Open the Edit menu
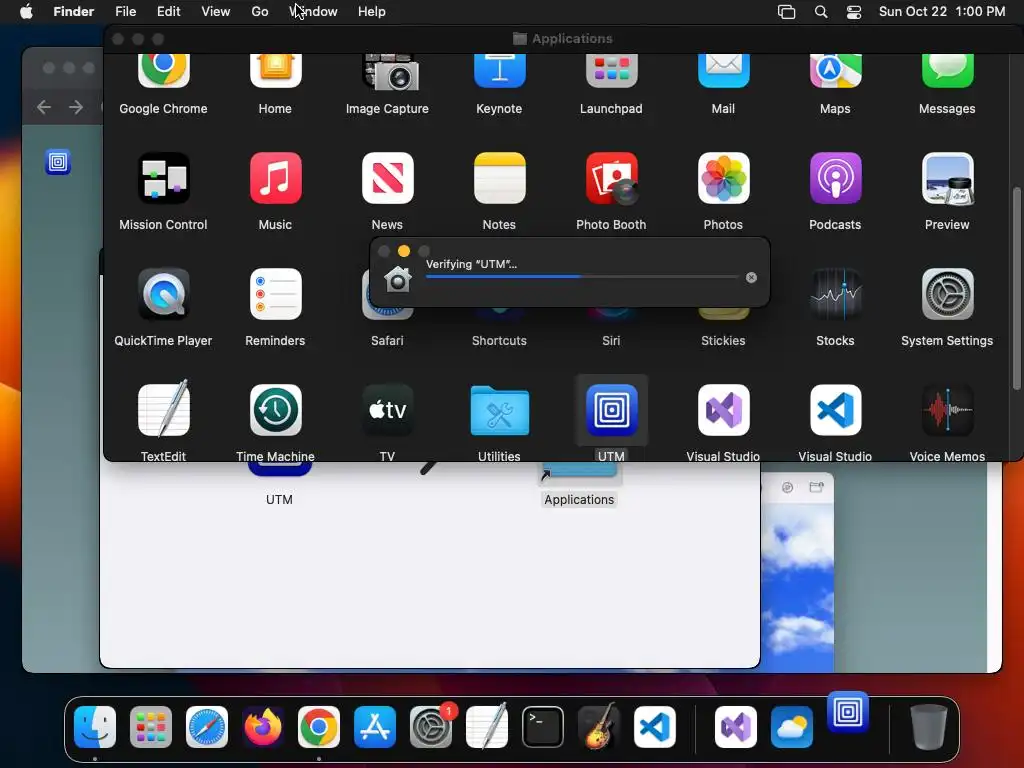The height and width of the screenshot is (768, 1024). (x=168, y=12)
